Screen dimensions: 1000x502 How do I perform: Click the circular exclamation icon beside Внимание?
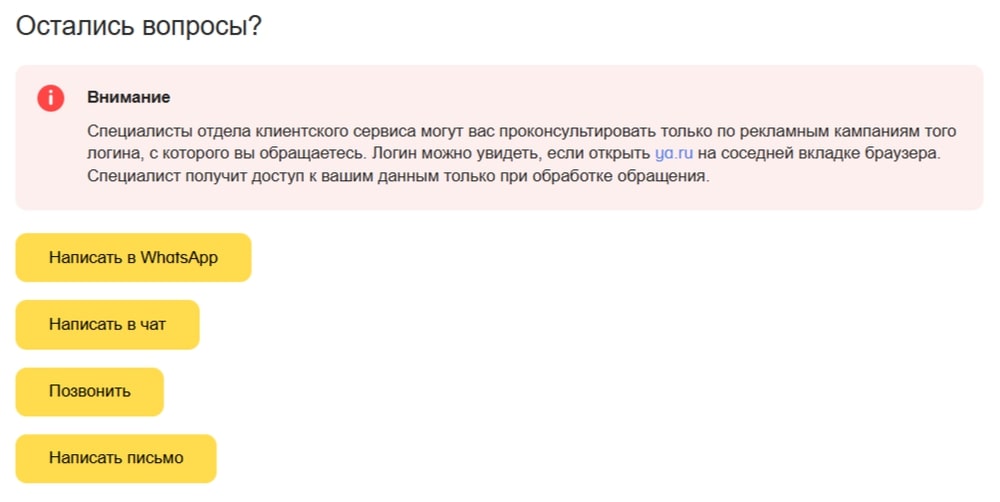(50, 98)
